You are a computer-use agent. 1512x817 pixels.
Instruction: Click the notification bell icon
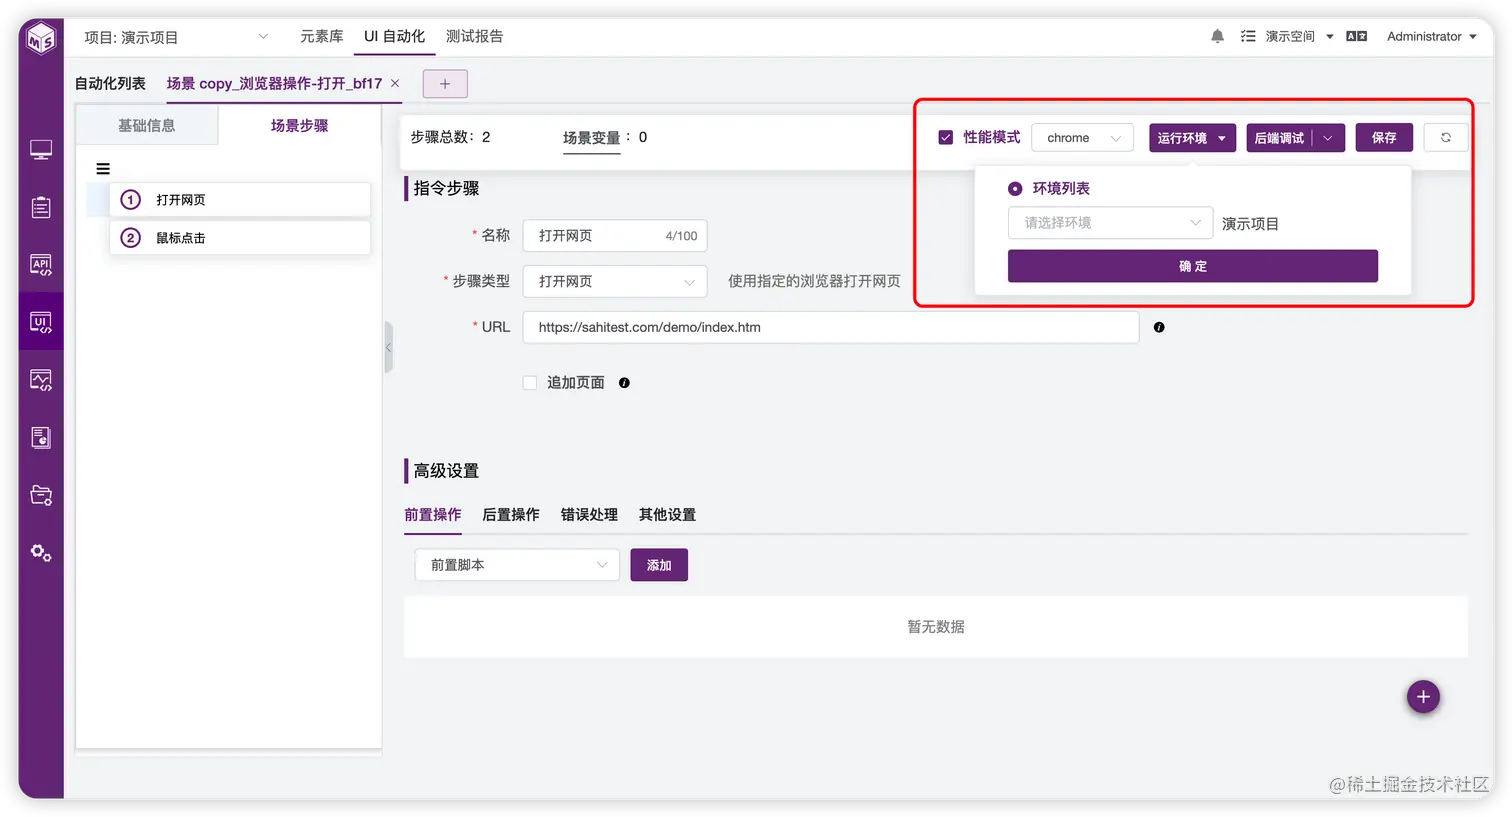1217,36
